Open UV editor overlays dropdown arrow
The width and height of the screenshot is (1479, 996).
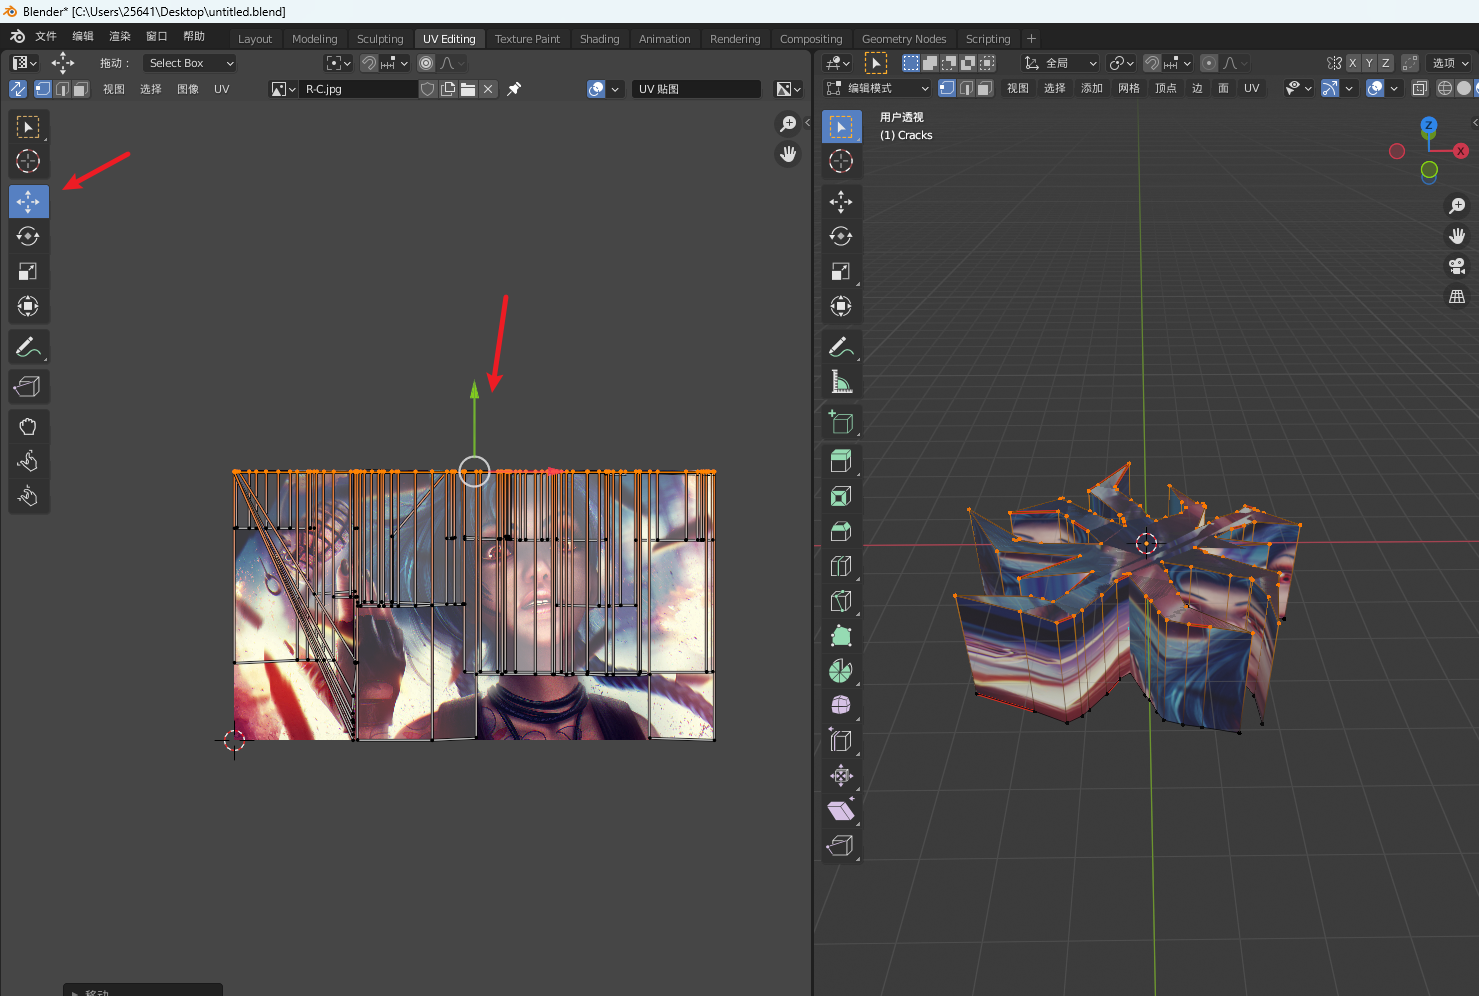click(615, 89)
